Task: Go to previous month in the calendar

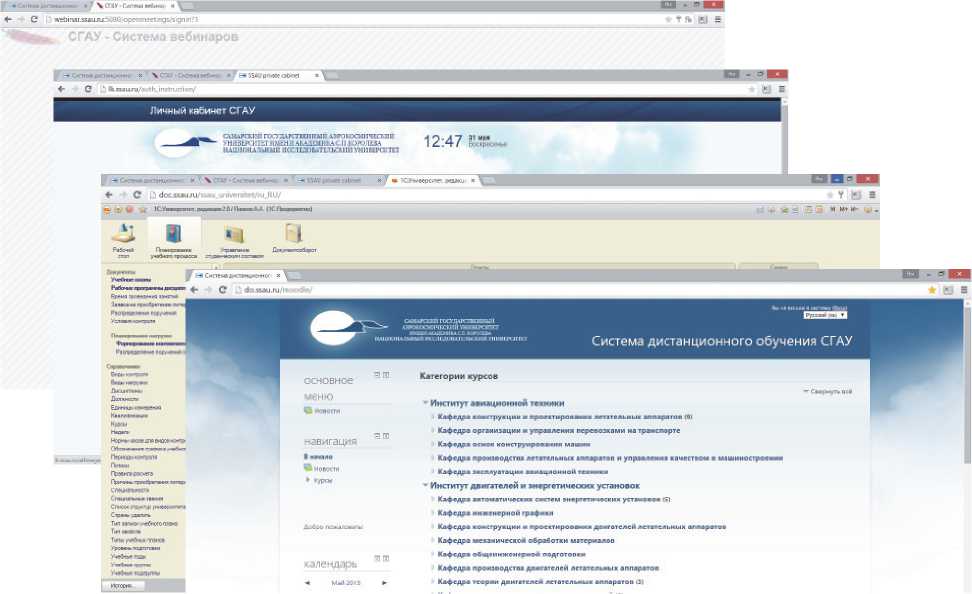Action: pyautogui.click(x=307, y=583)
